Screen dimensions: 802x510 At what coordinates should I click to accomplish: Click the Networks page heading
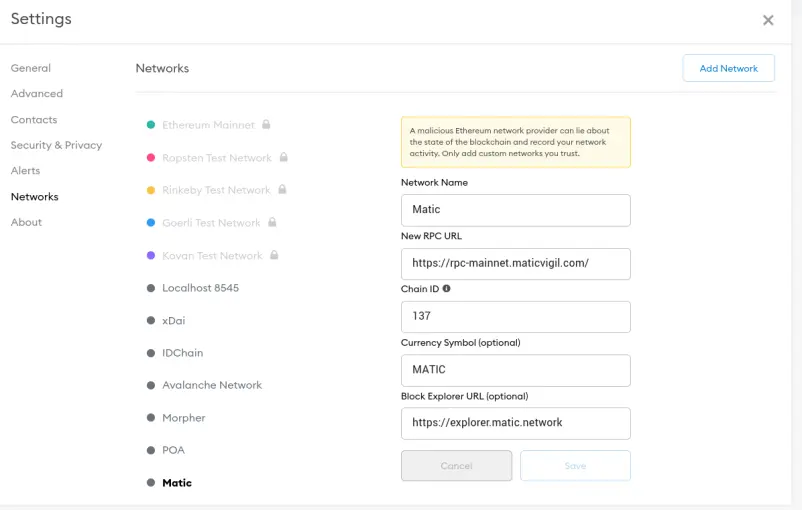162,68
